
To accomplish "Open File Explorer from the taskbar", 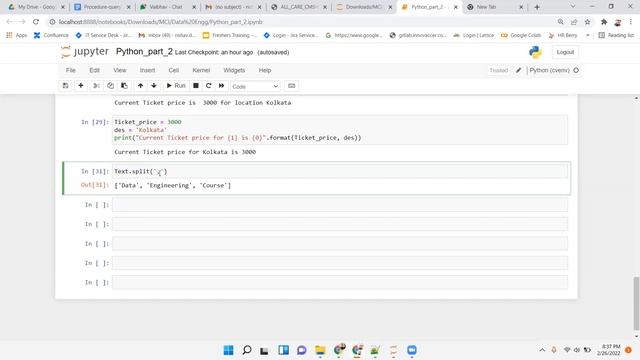I will 320,350.
